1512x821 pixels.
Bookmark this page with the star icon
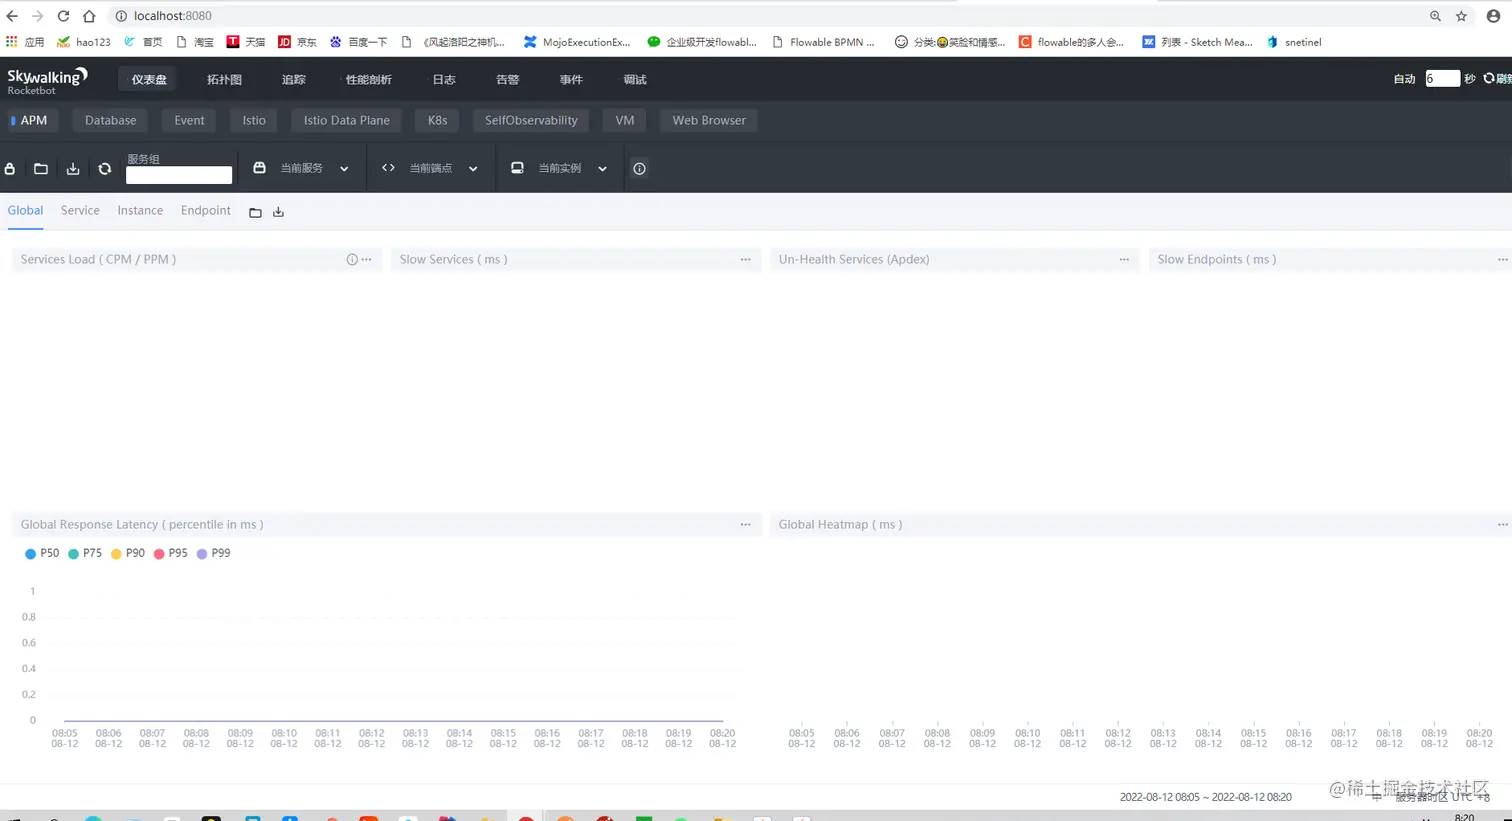click(1462, 16)
